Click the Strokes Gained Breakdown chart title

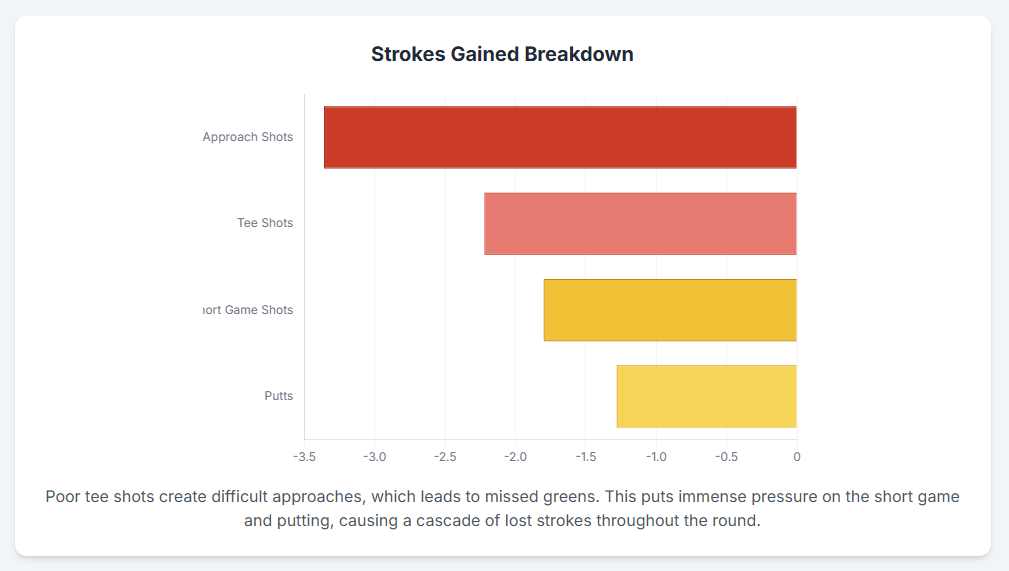pyautogui.click(x=502, y=54)
